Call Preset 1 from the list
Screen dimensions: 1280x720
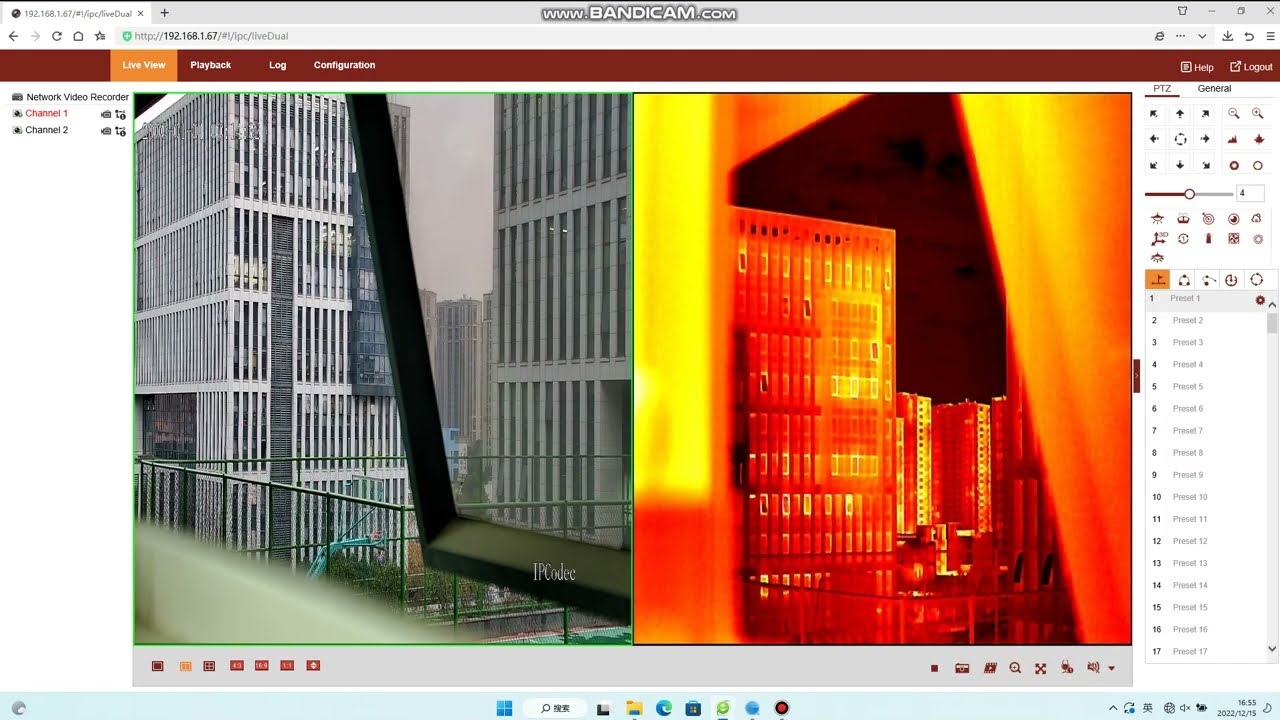pos(1186,299)
